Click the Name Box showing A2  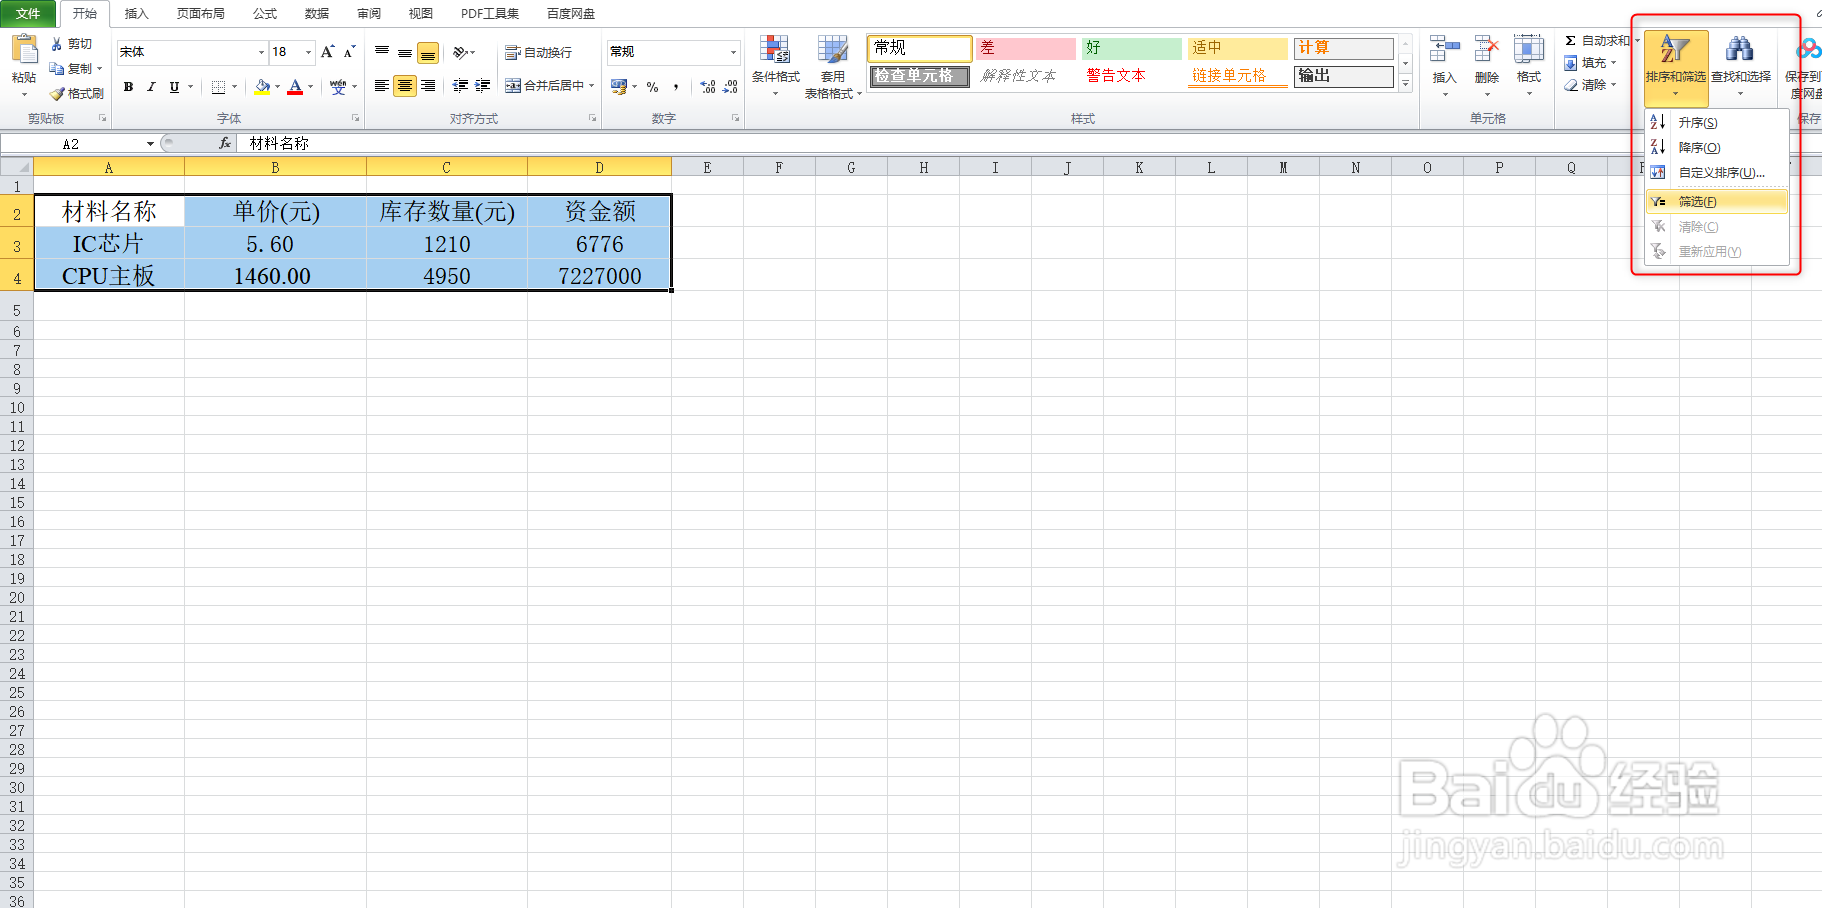[x=79, y=144]
